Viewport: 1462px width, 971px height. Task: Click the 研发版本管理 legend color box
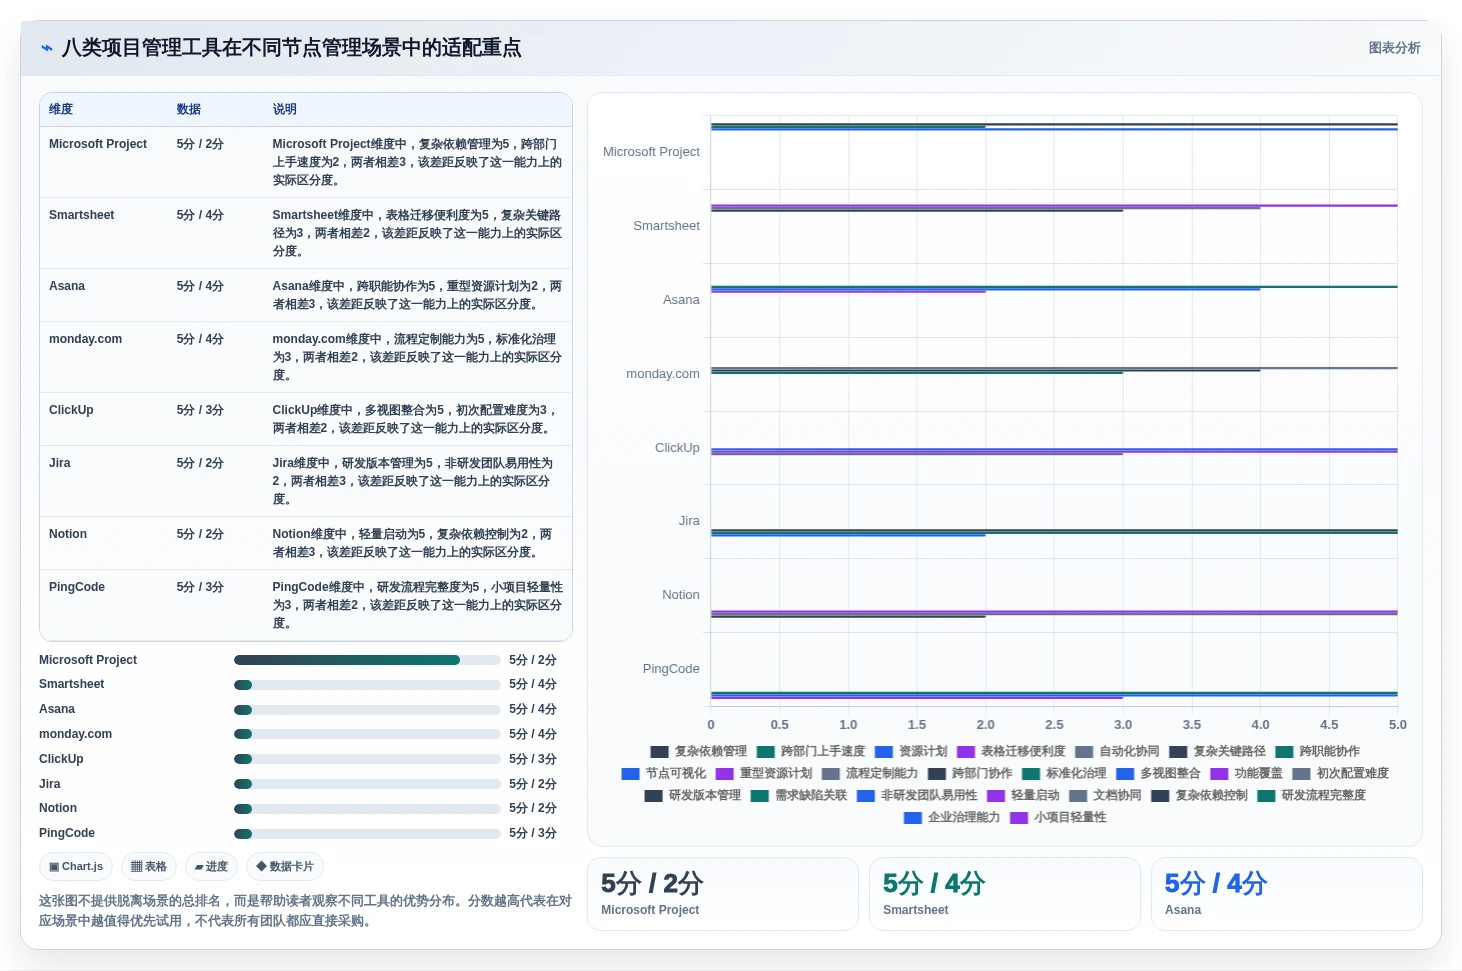coord(653,796)
